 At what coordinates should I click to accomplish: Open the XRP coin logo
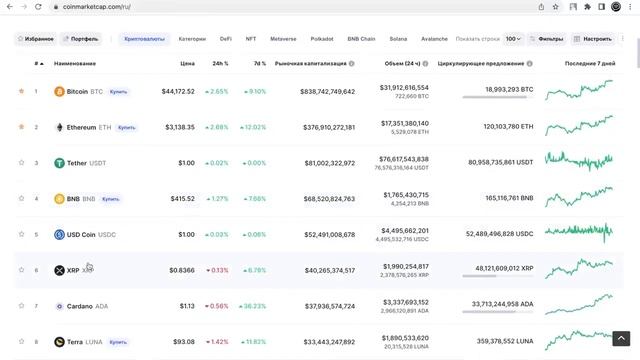click(x=59, y=270)
